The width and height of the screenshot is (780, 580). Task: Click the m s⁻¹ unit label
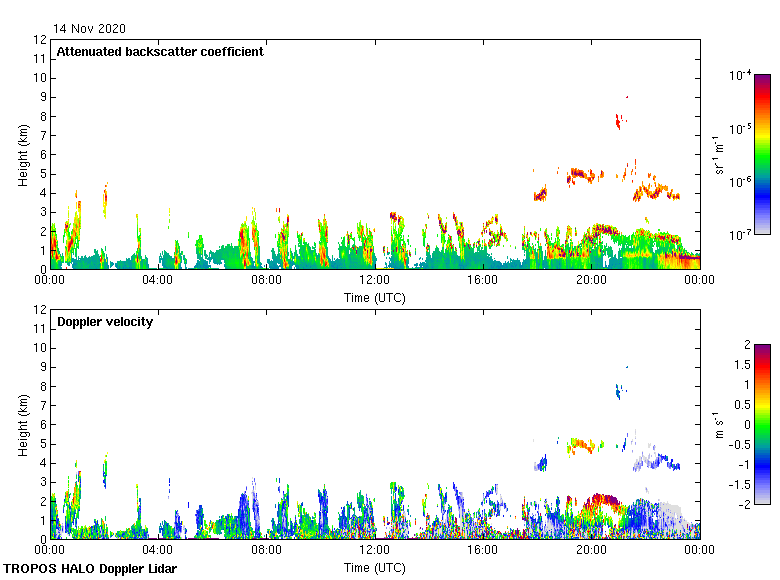720,425
